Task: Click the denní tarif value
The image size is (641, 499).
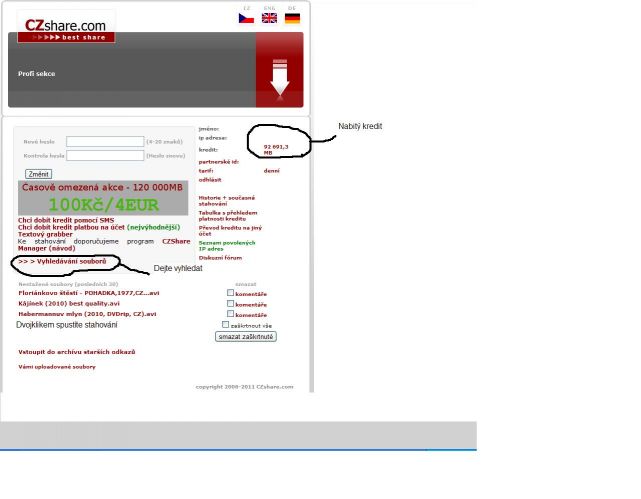Action: pyautogui.click(x=272, y=171)
